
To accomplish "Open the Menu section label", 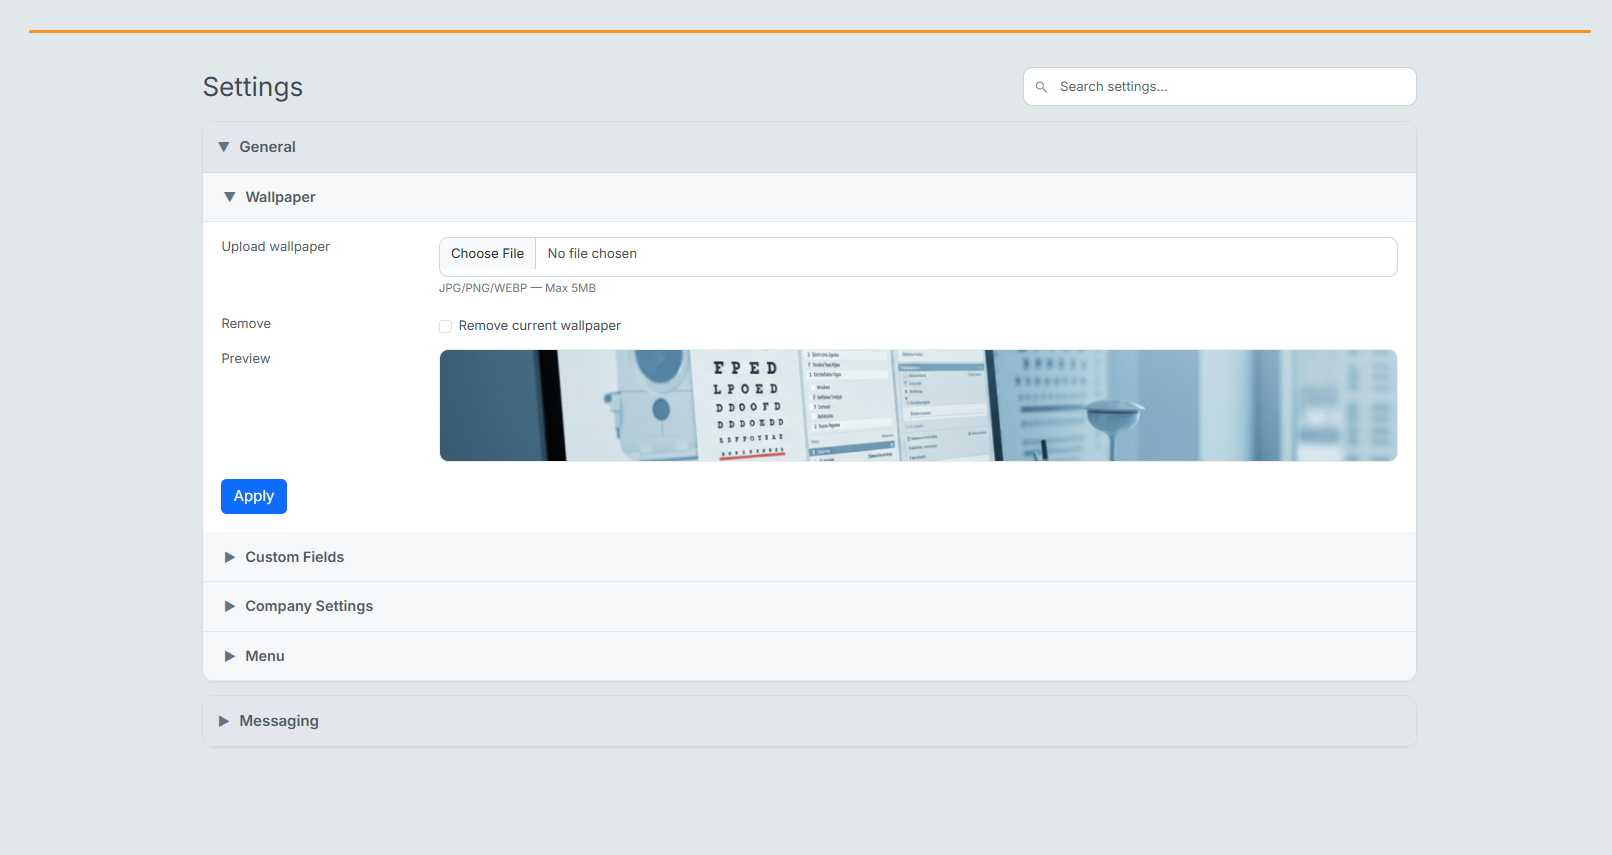I will pyautogui.click(x=265, y=656).
